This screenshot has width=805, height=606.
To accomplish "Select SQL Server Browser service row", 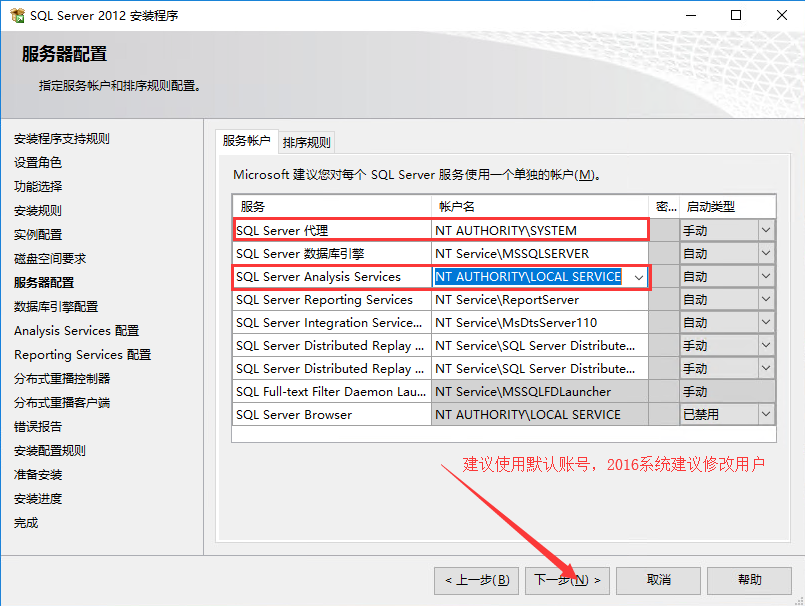I will pyautogui.click(x=332, y=414).
